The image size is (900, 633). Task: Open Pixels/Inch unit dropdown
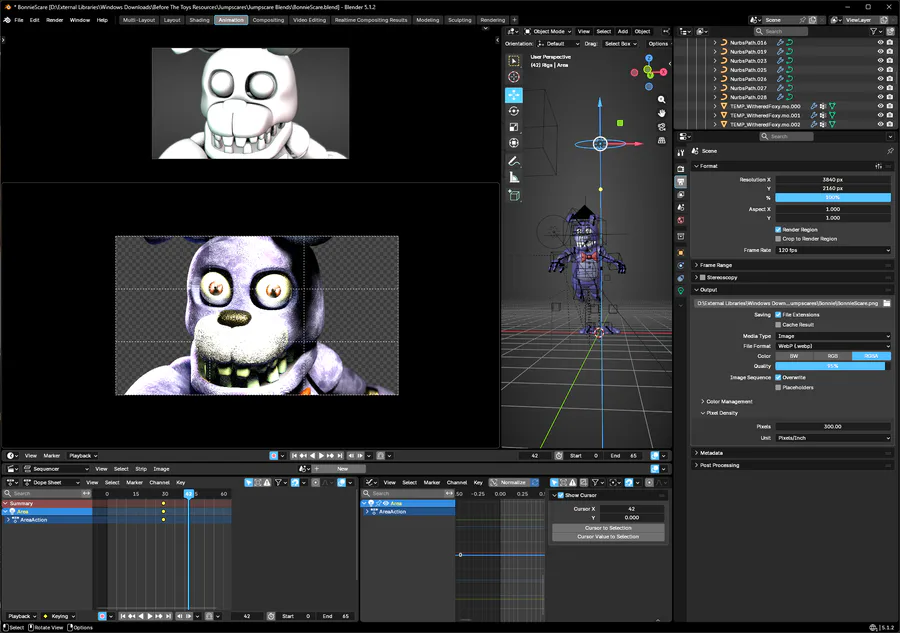coord(833,438)
